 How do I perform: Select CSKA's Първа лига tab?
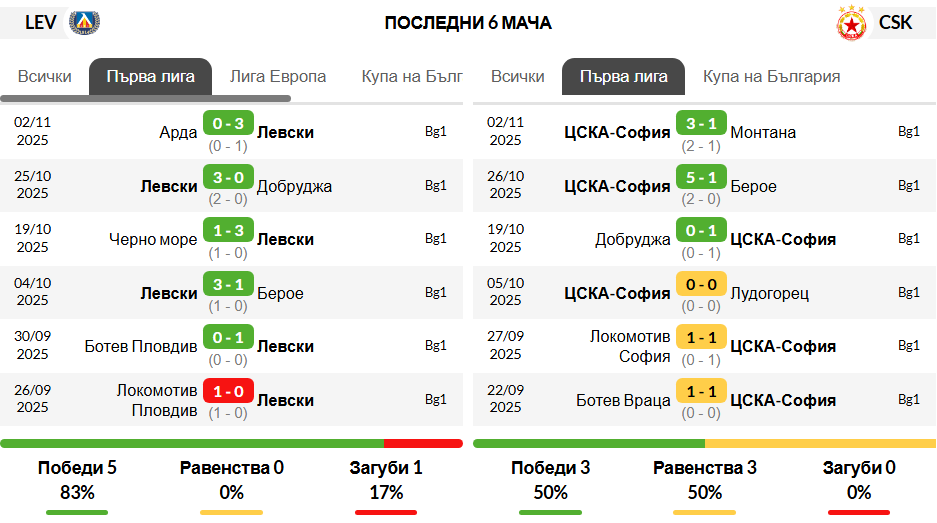pos(623,77)
